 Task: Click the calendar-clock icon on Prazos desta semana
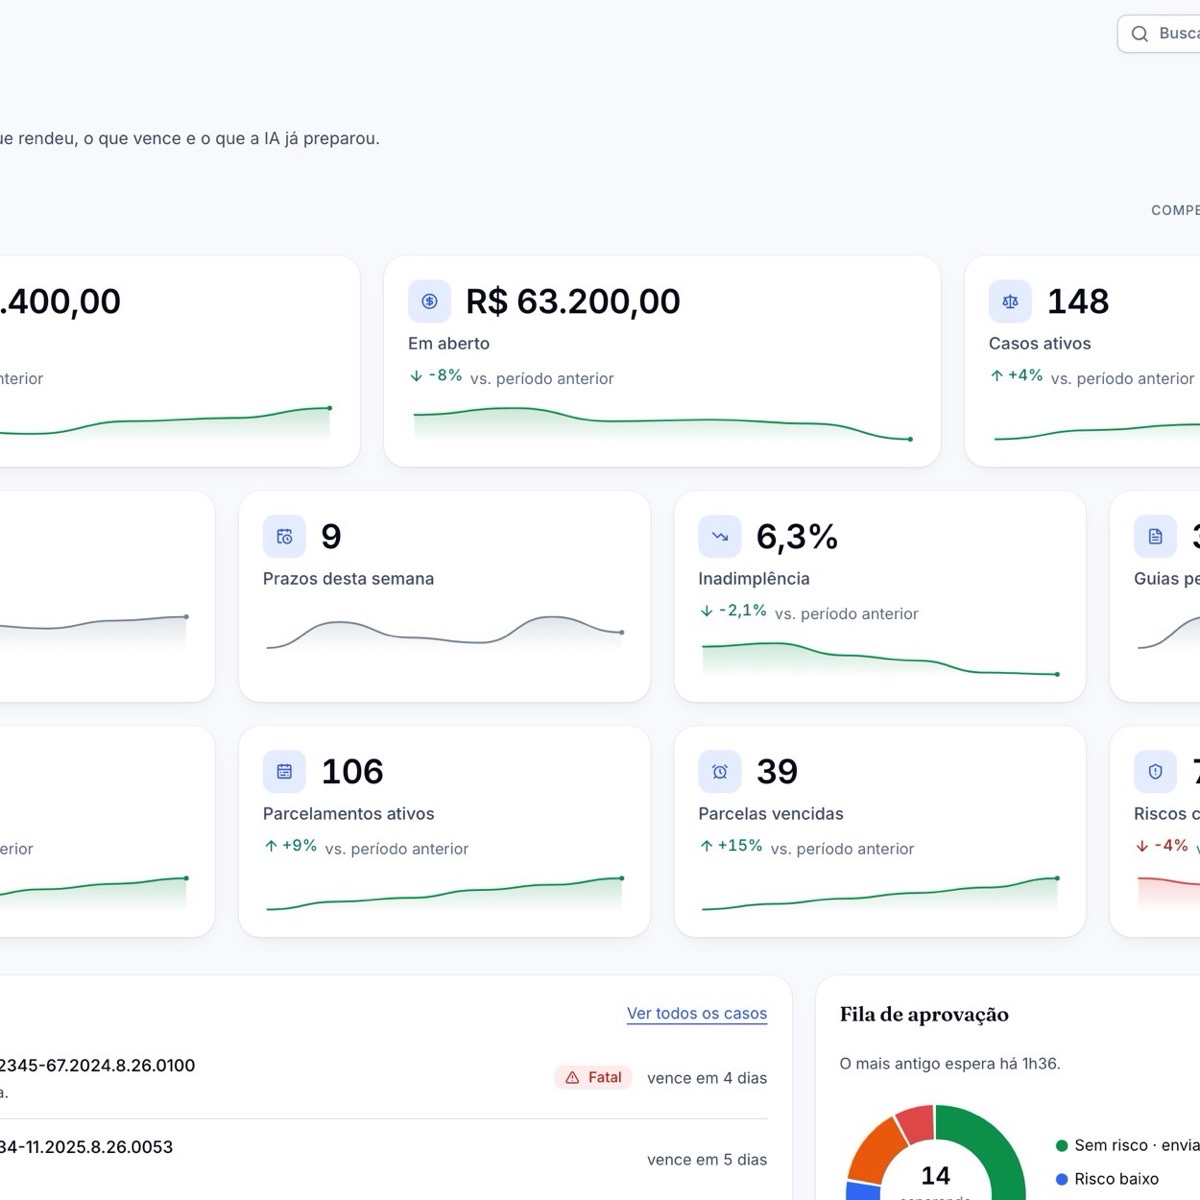point(284,536)
